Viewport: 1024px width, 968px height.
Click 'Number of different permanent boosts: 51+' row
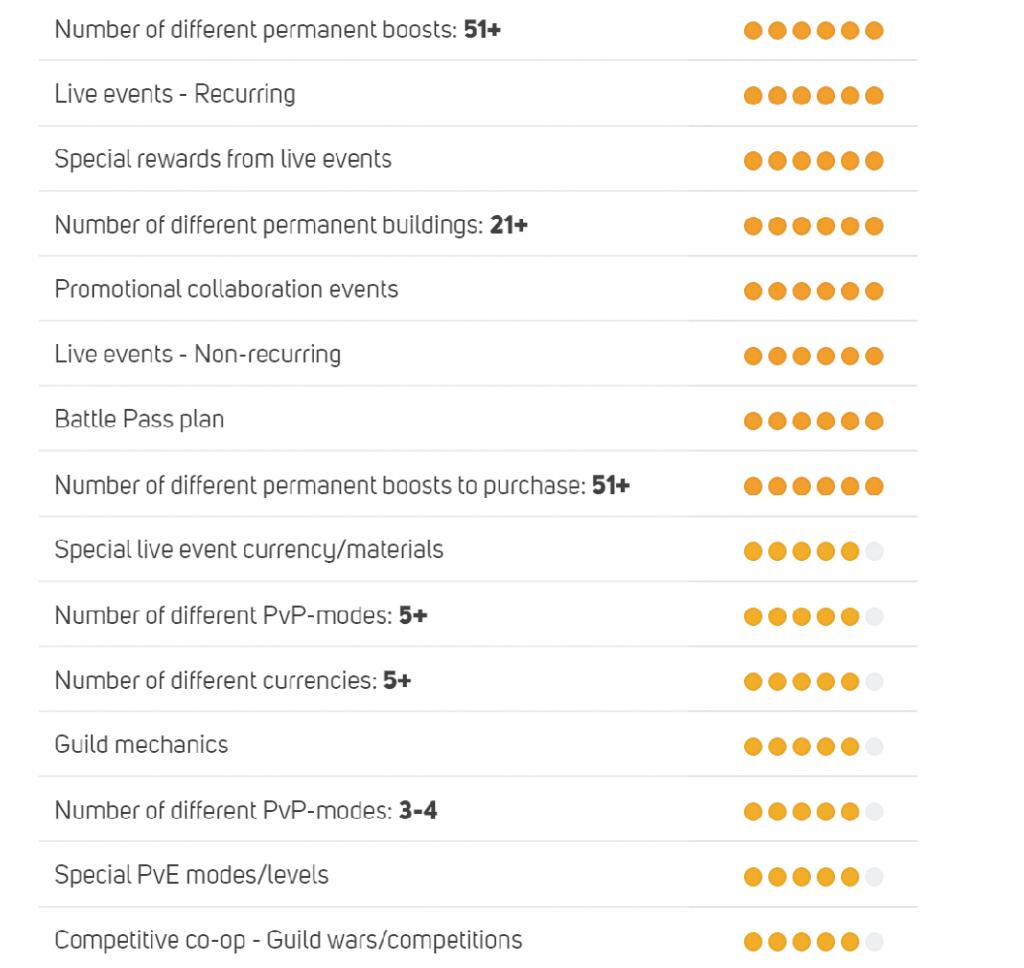[x=277, y=29]
